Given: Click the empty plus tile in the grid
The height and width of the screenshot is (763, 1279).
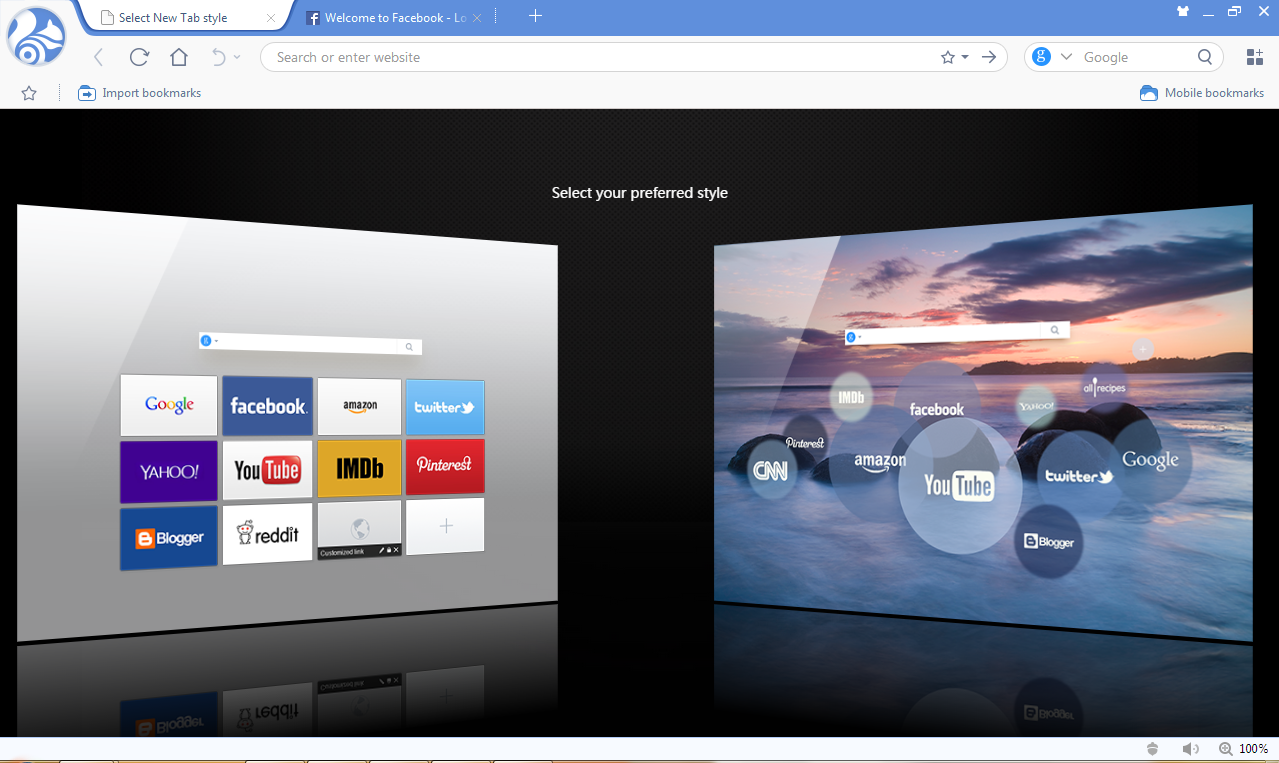Looking at the screenshot, I should (446, 526).
